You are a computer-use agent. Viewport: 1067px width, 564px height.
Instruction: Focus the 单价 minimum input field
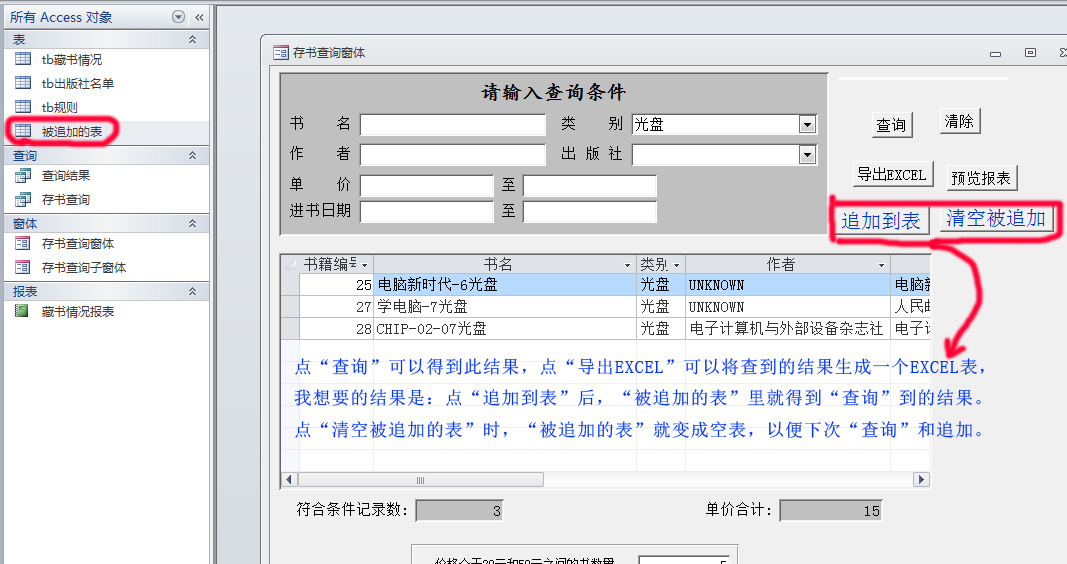tap(427, 186)
